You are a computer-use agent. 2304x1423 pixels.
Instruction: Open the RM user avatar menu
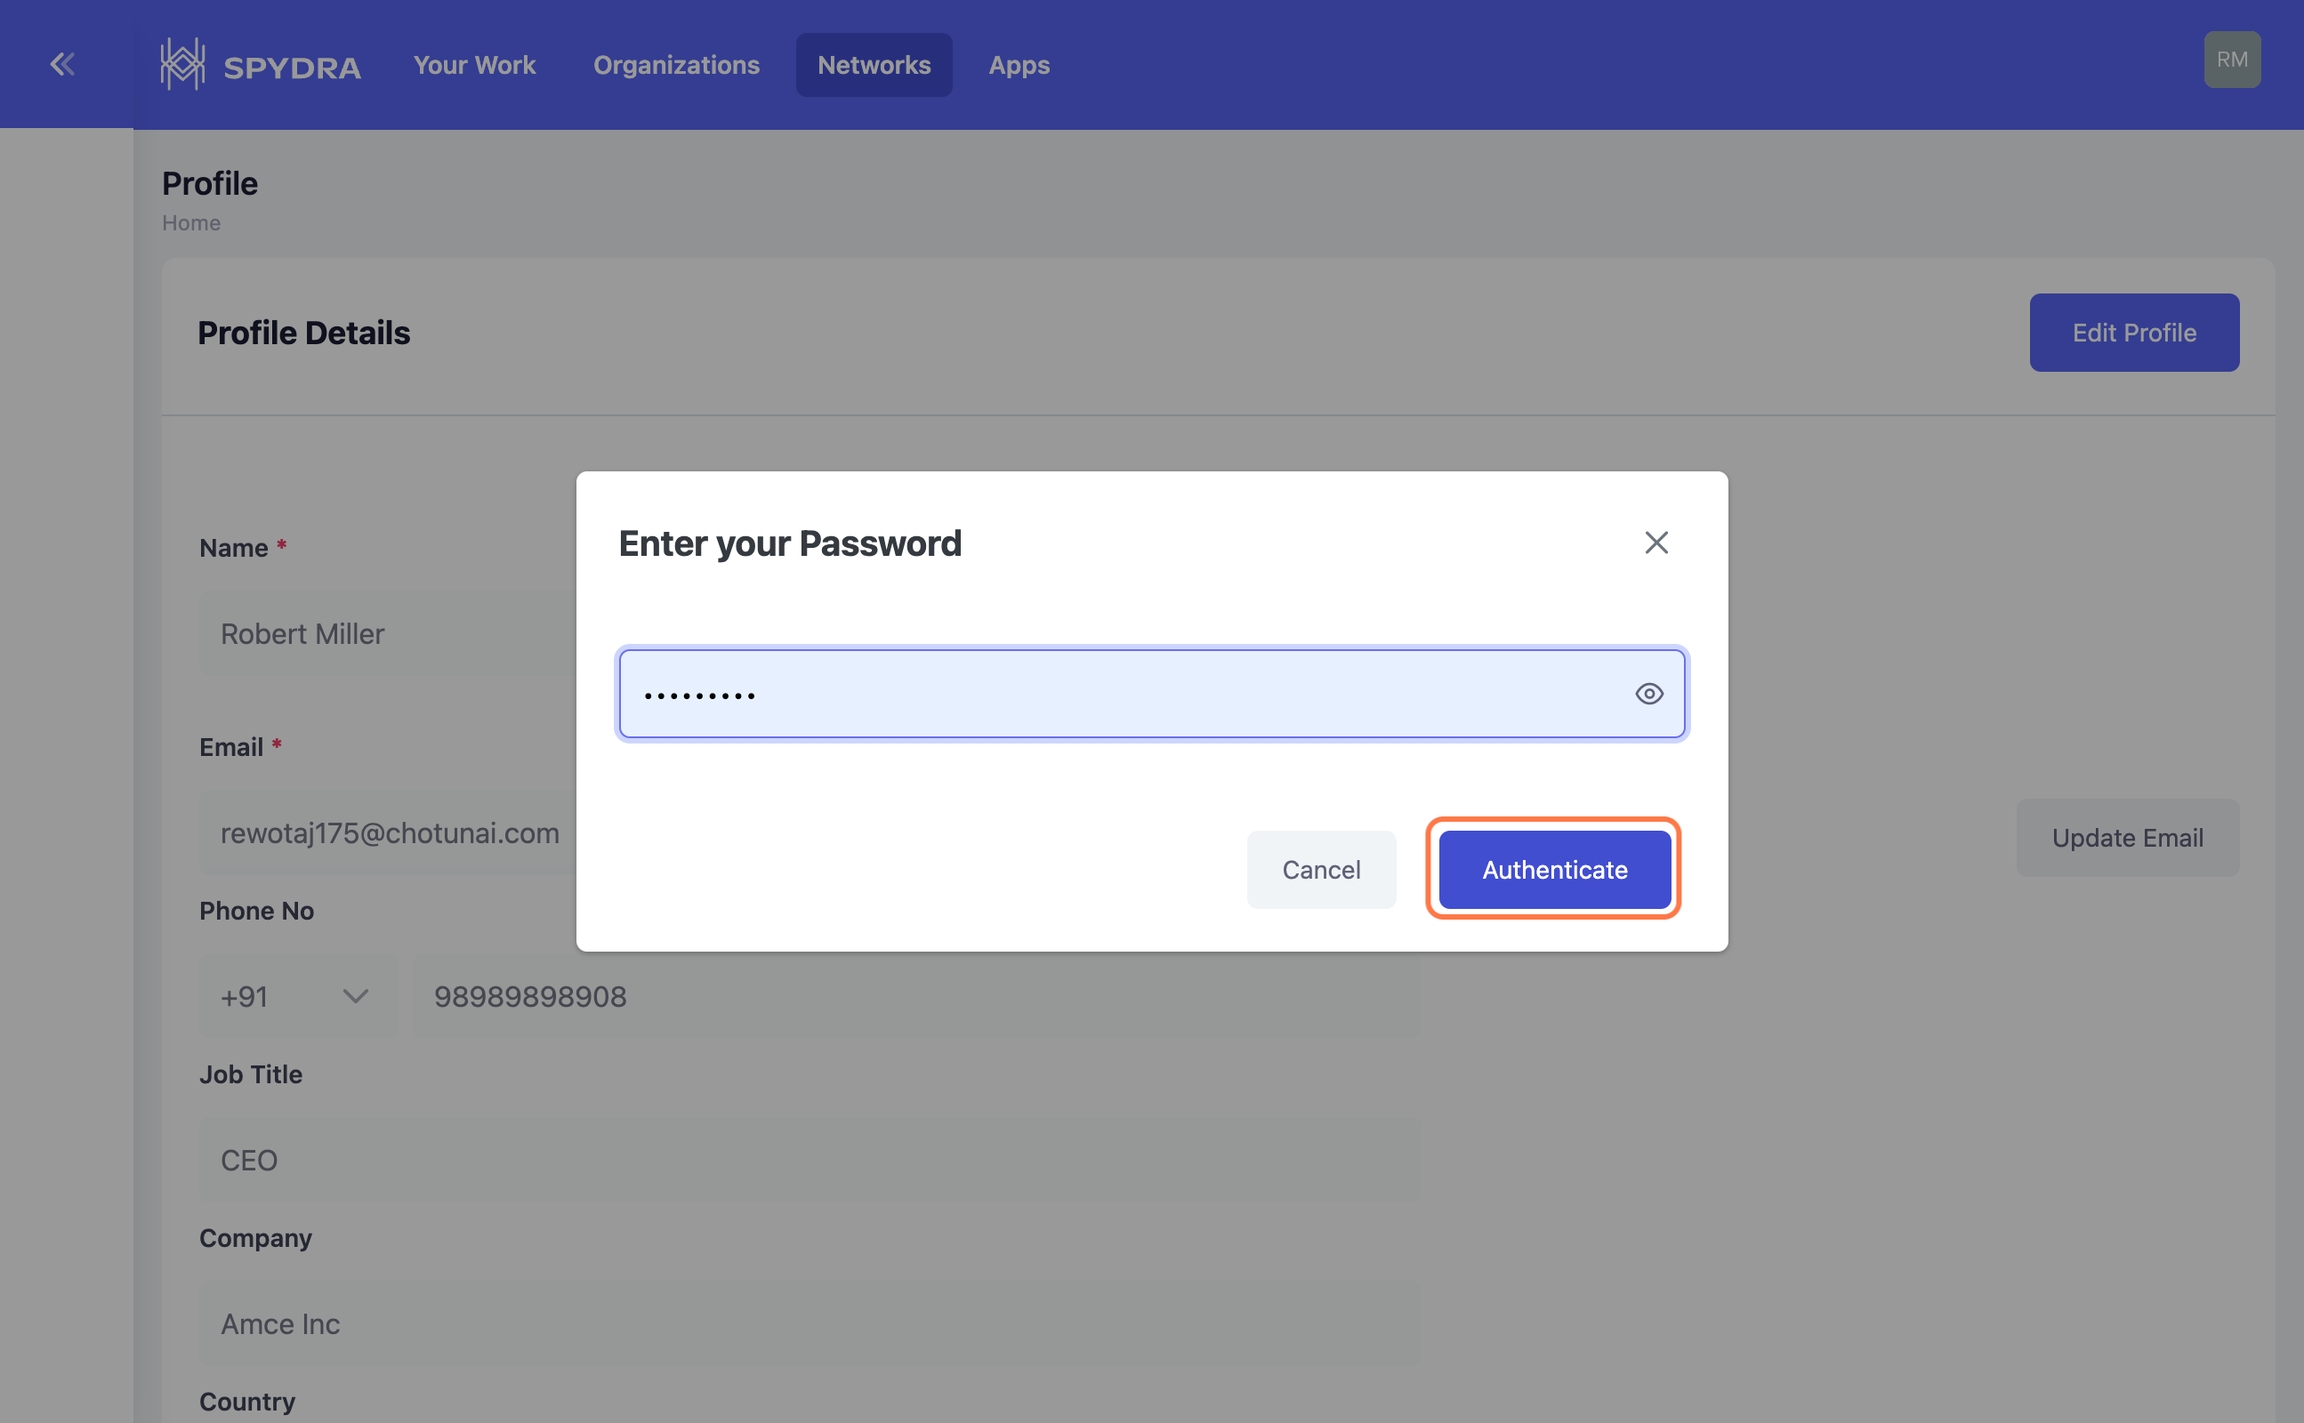(2231, 60)
